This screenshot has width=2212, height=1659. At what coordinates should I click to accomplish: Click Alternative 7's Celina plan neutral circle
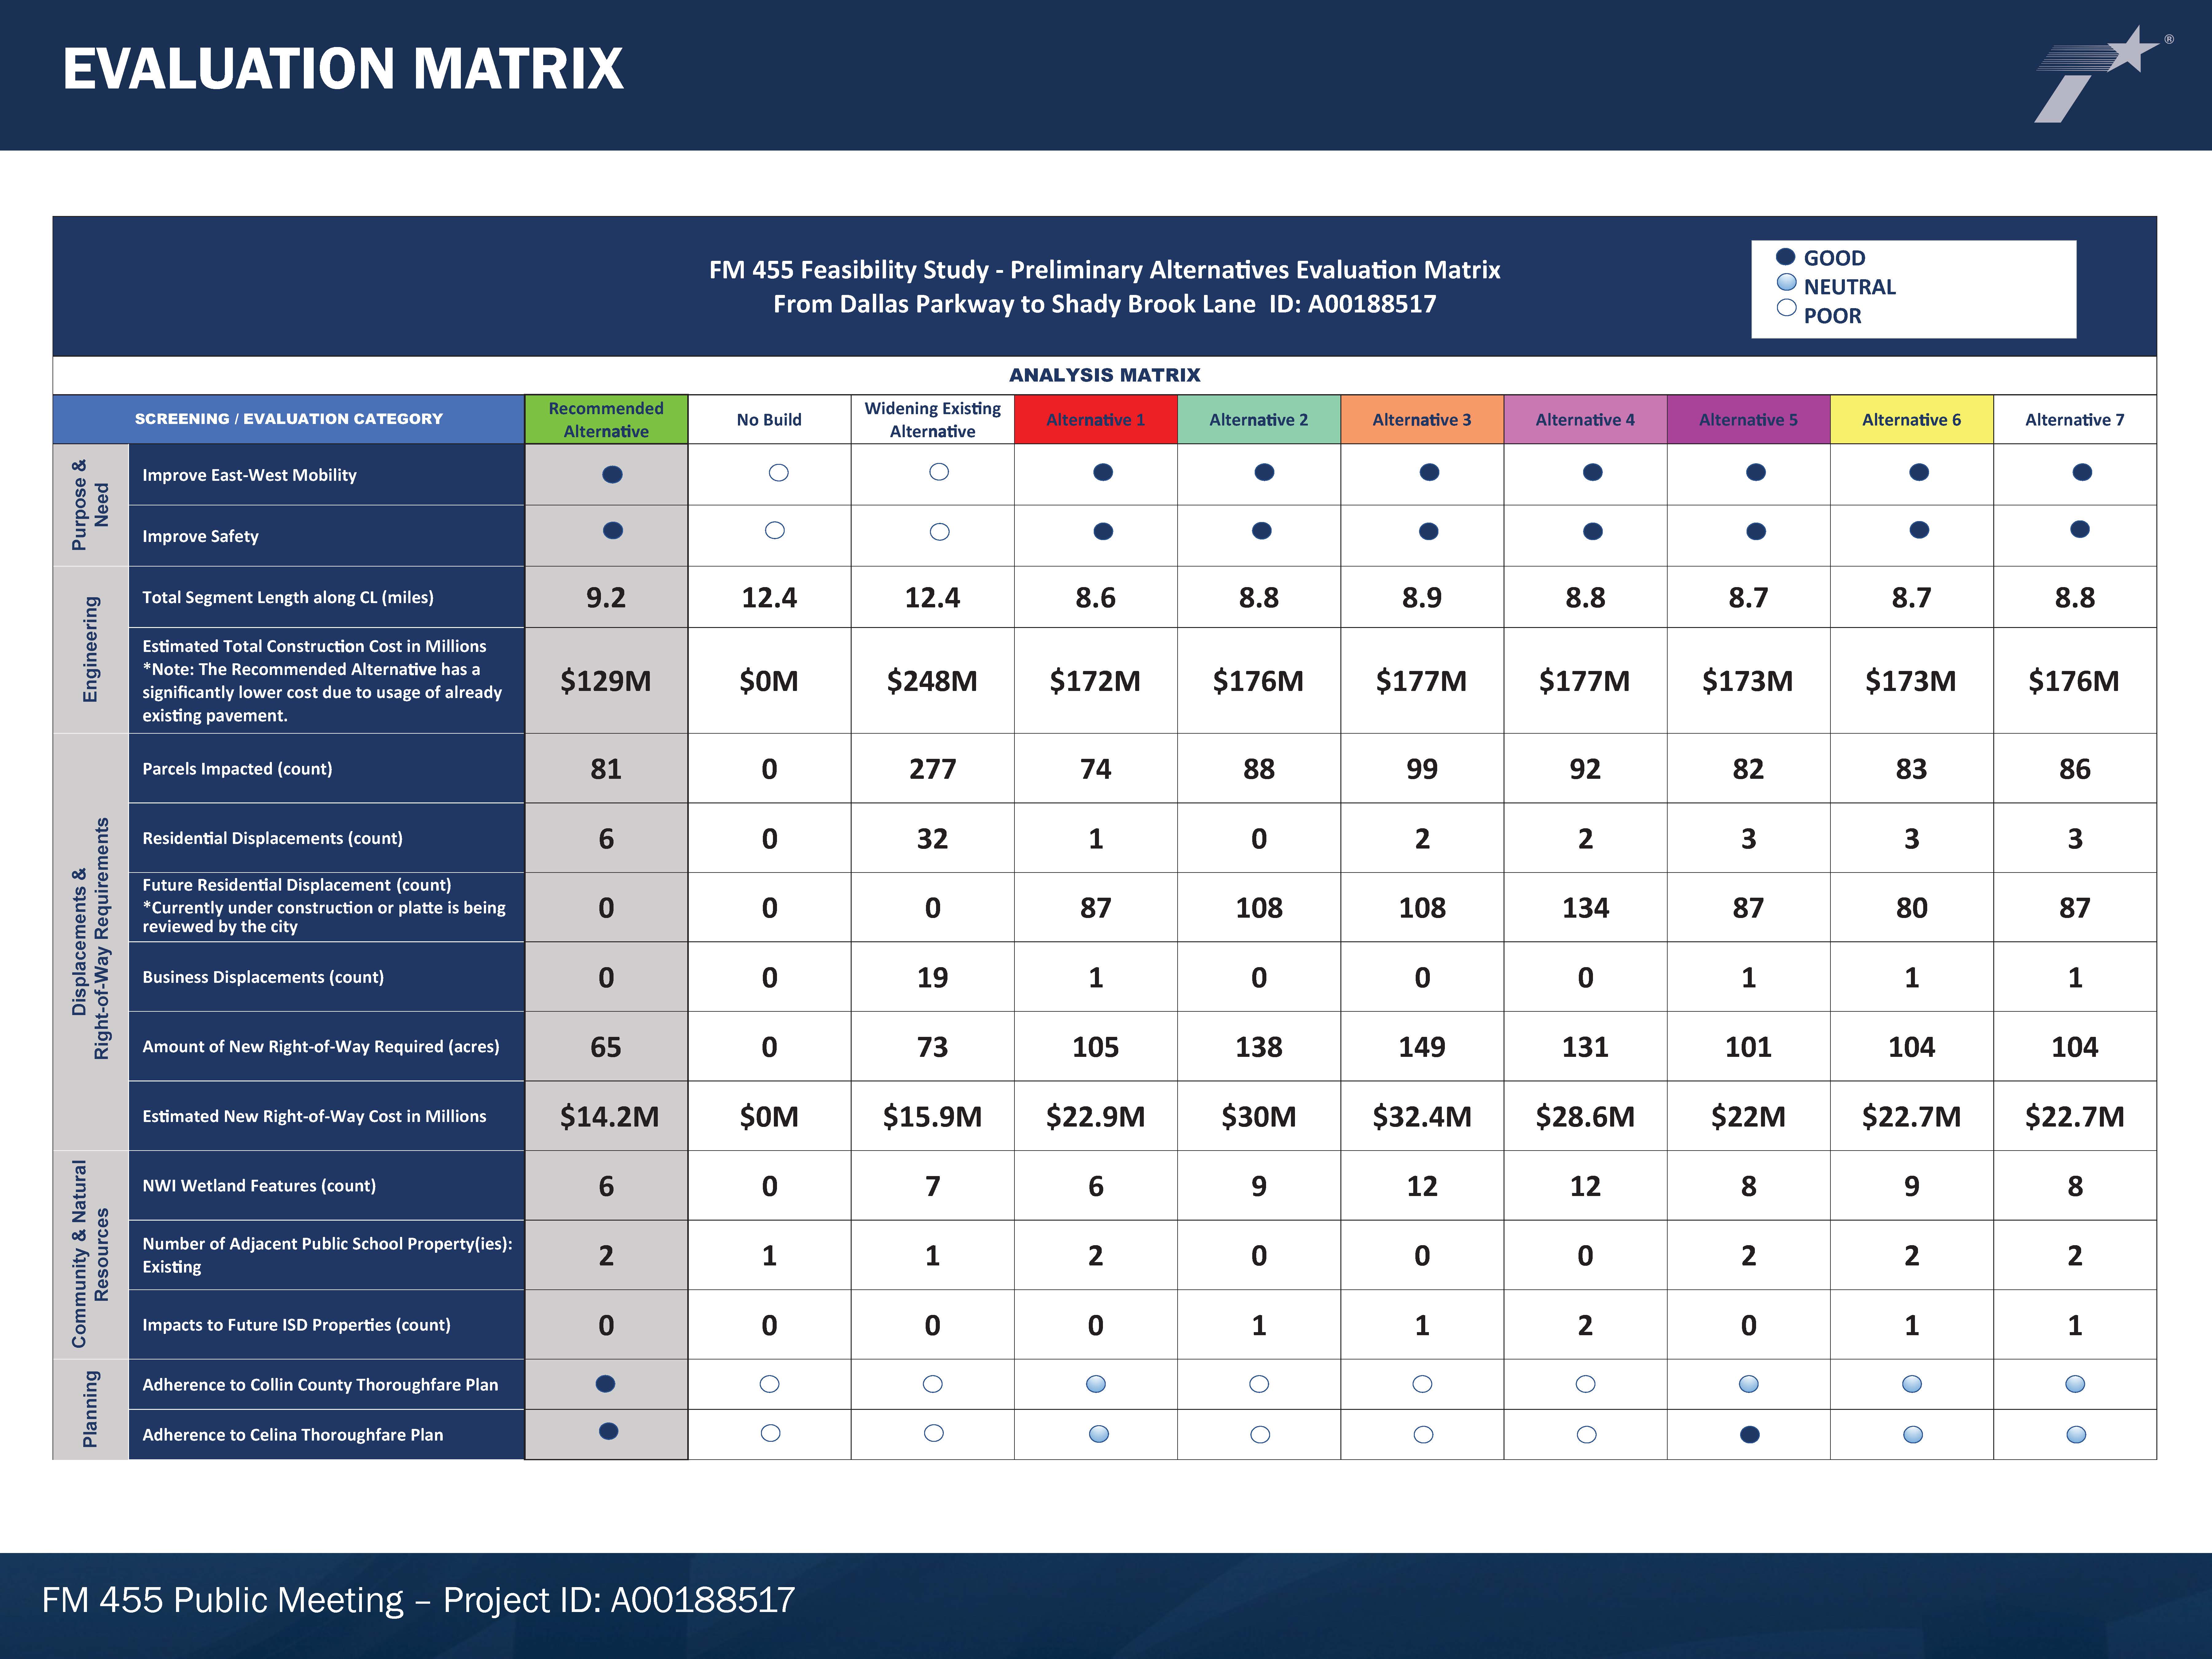tap(2076, 1435)
